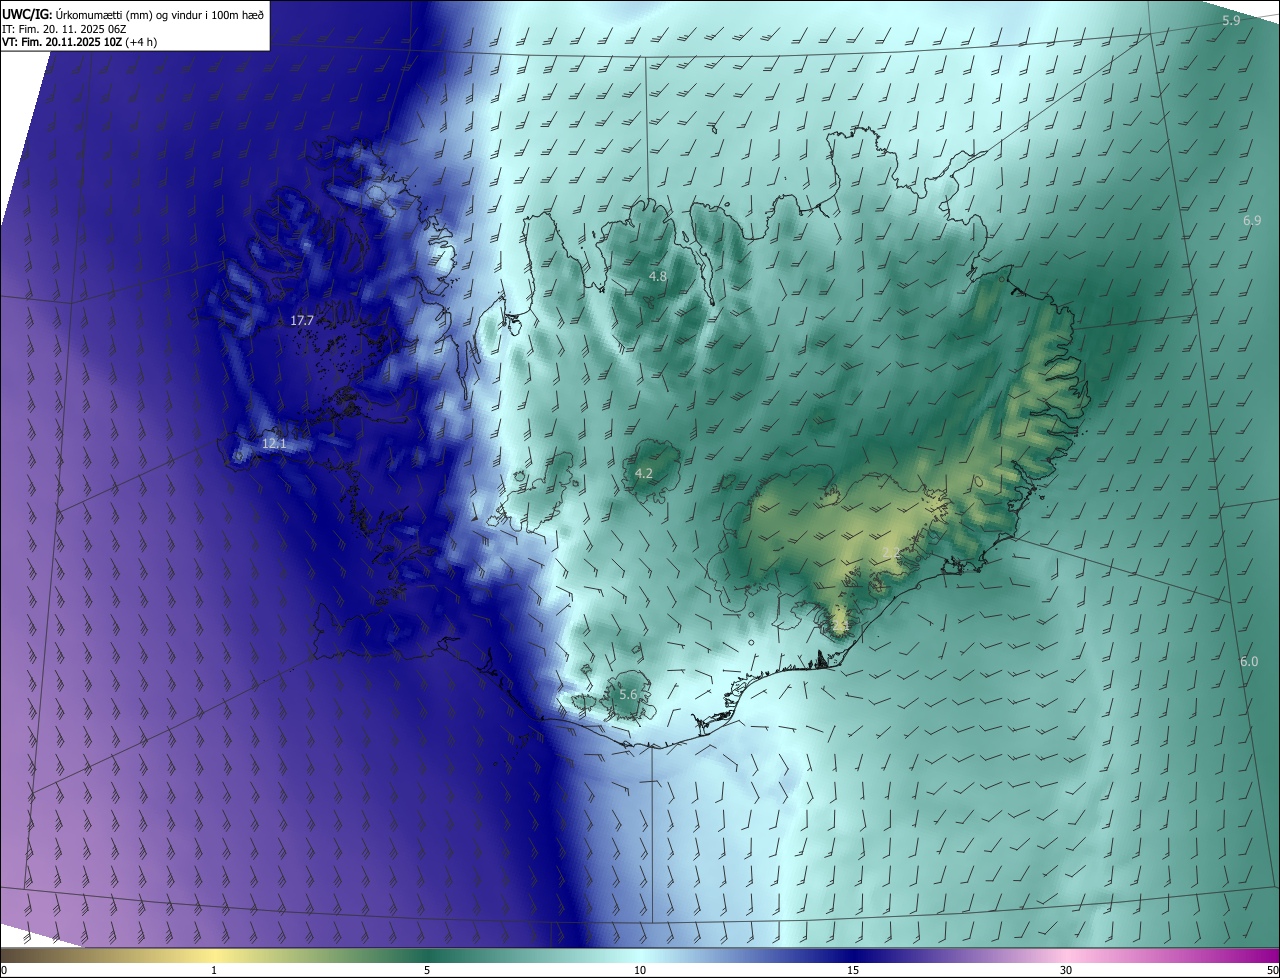
Task: Click the colorbar tick label 15
Action: pyautogui.click(x=853, y=970)
